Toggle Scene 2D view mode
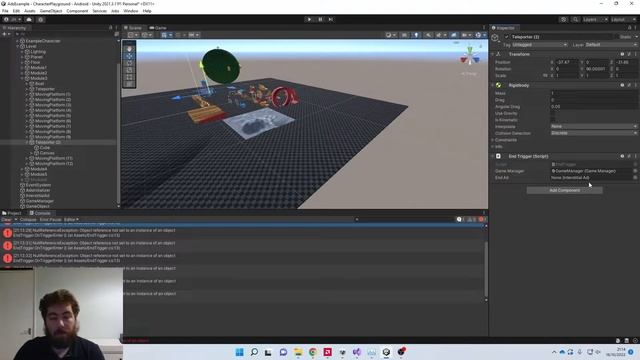The height and width of the screenshot is (360, 640). pos(404,35)
